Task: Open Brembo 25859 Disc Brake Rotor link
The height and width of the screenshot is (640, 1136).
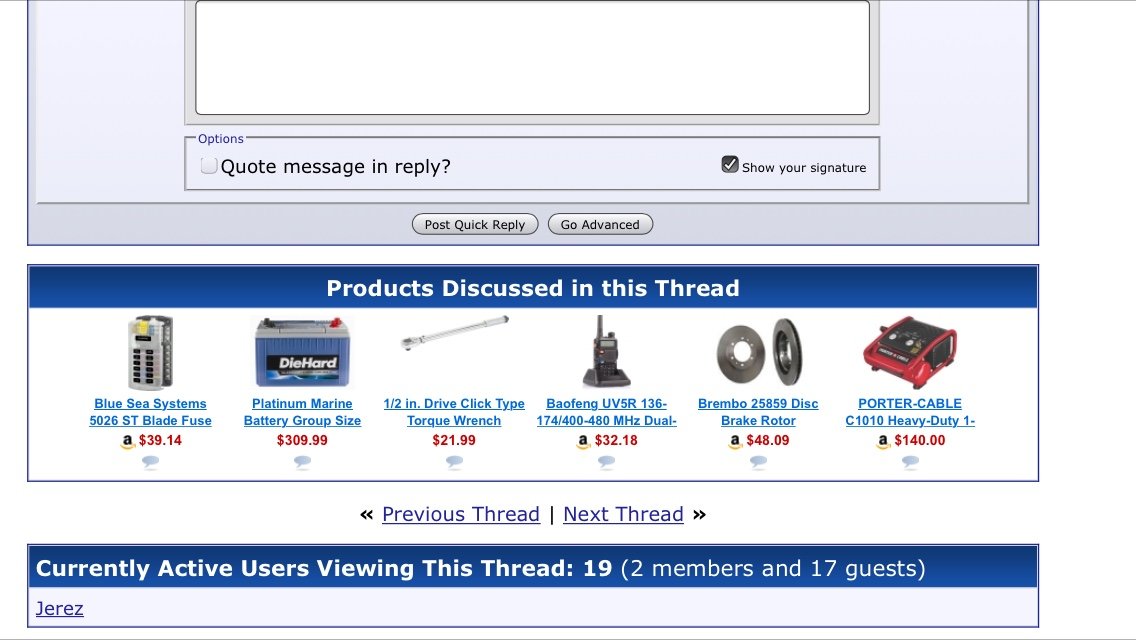Action: pyautogui.click(x=759, y=412)
